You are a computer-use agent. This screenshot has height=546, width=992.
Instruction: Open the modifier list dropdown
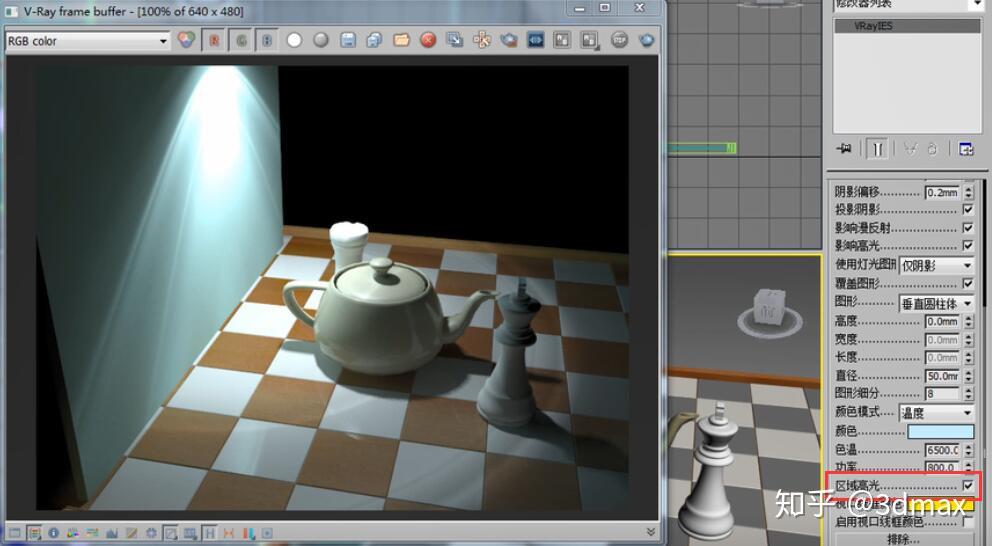(975, 4)
